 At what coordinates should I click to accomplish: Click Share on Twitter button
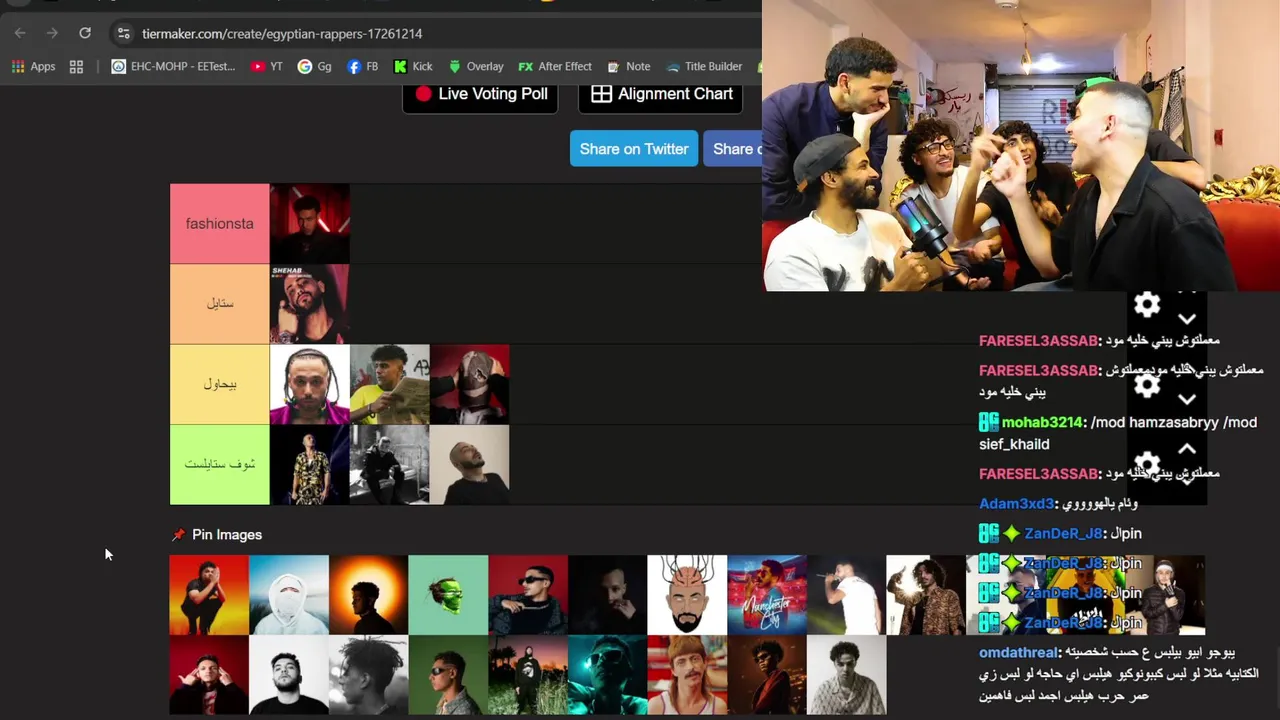[634, 149]
